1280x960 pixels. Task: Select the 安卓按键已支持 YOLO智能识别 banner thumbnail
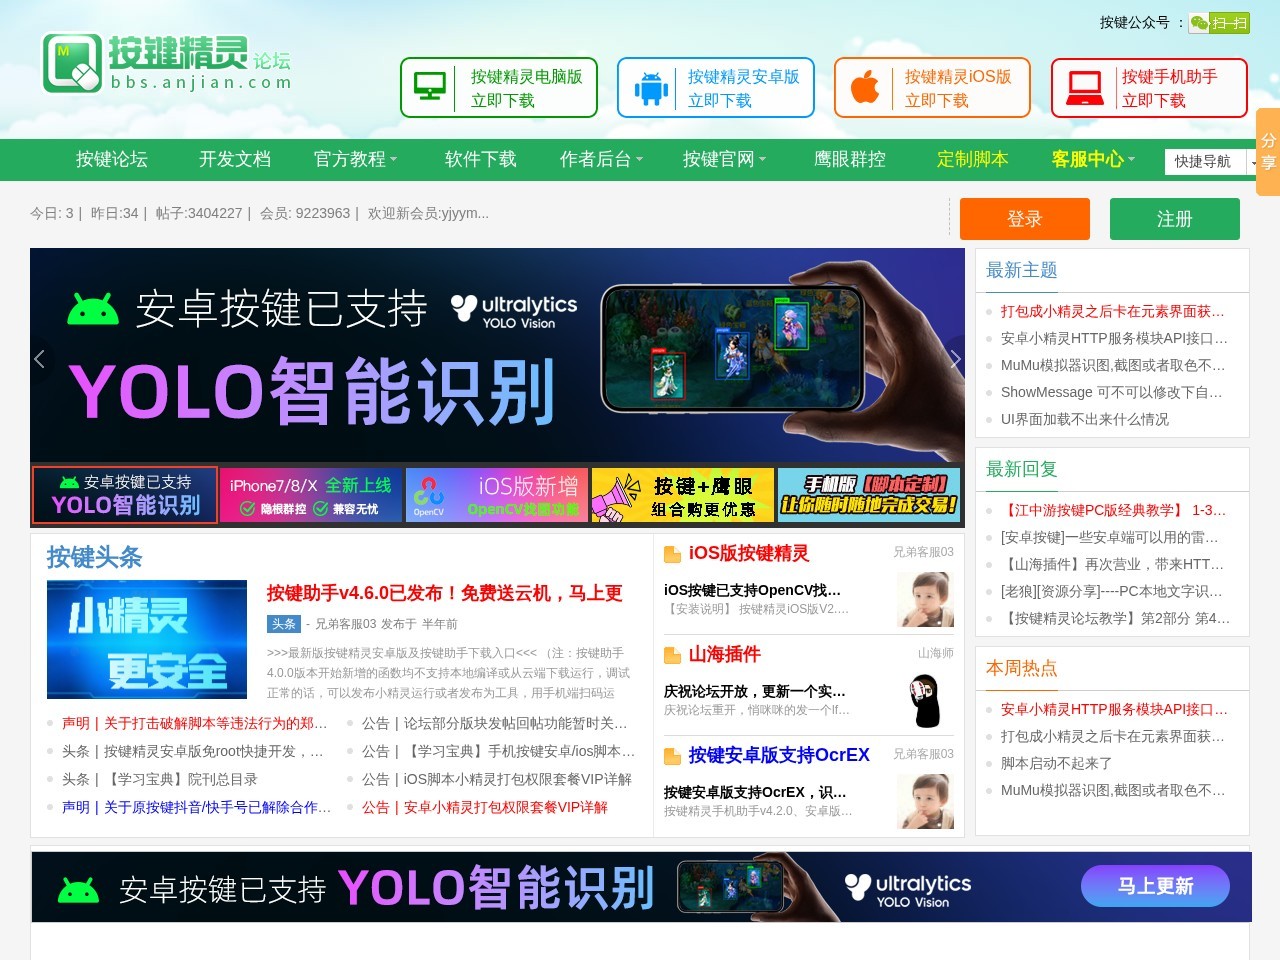point(125,495)
